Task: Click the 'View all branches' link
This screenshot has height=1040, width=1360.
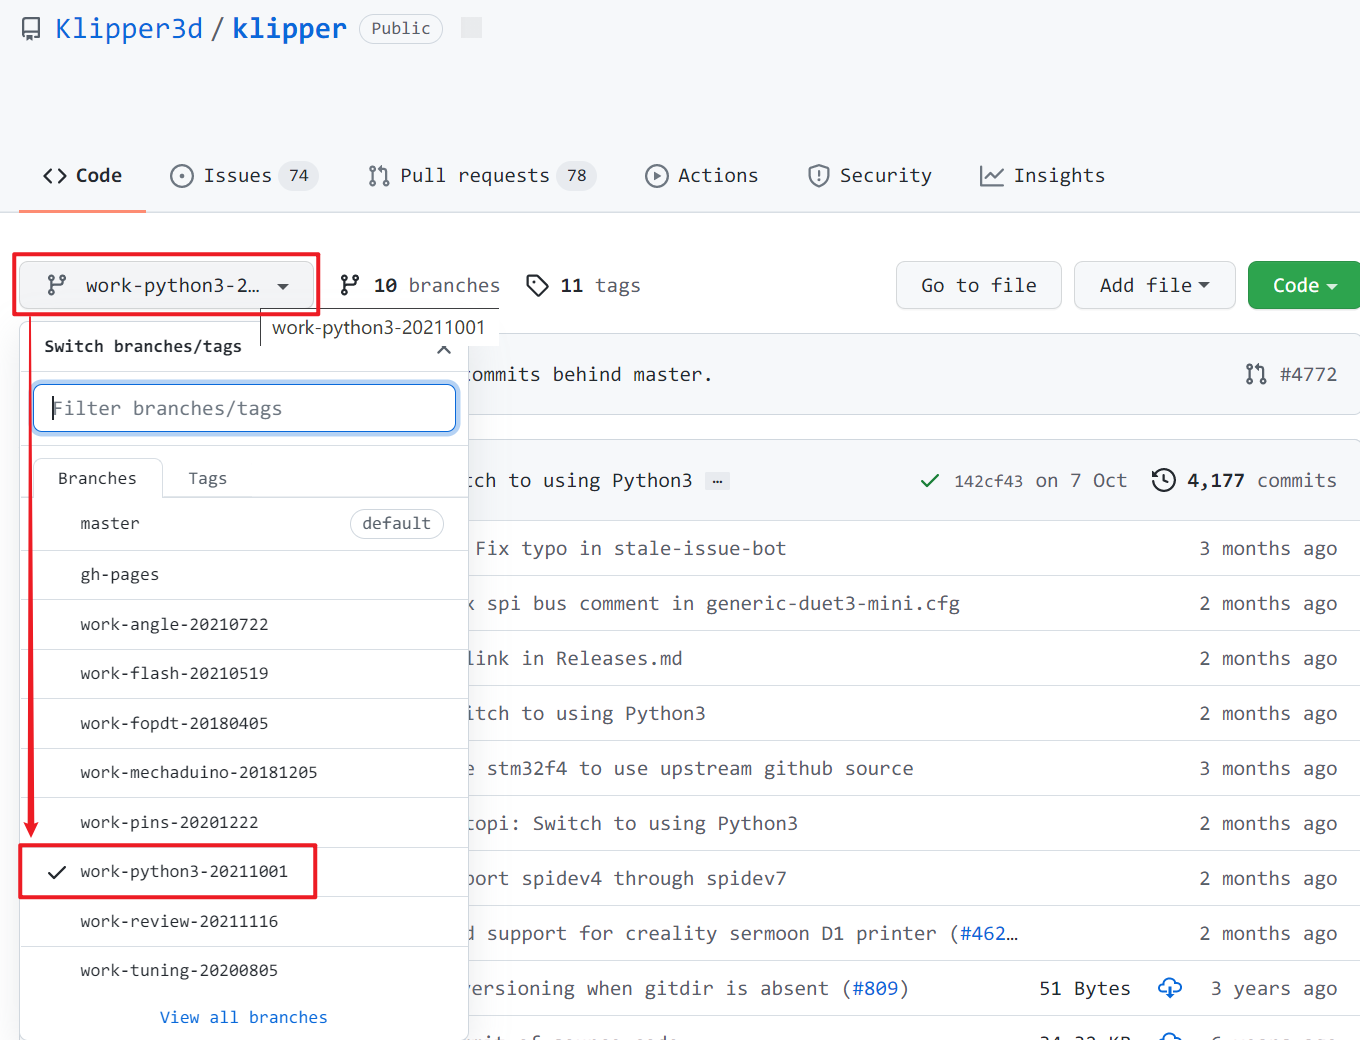Action: [244, 1017]
